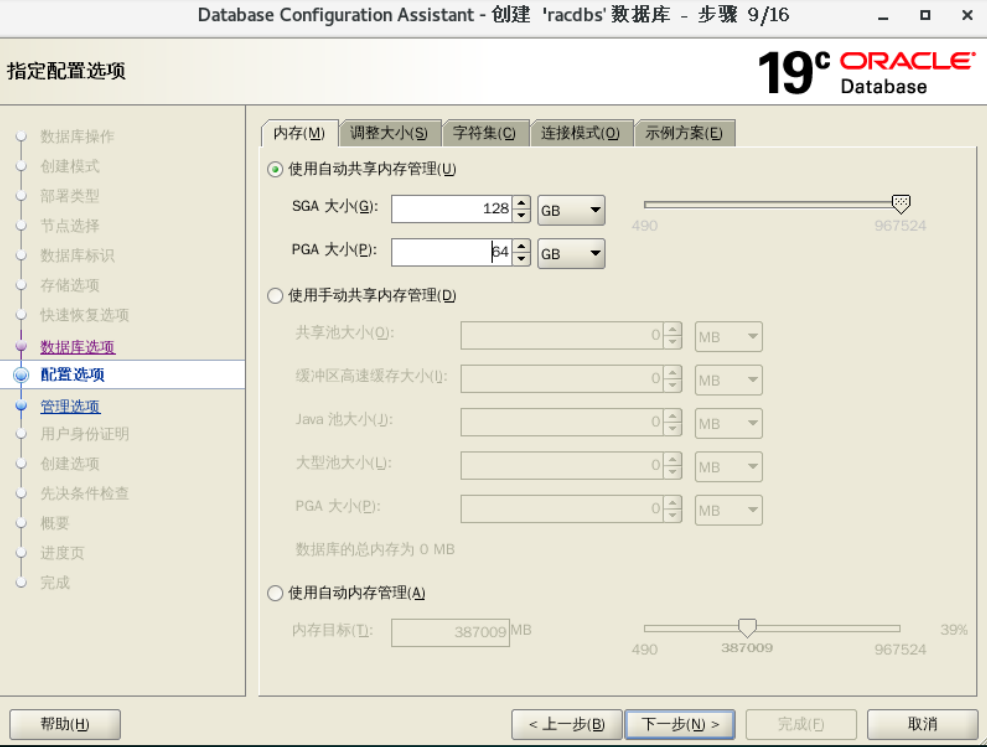The height and width of the screenshot is (747, 987).
Task: Increase SGA size with the up arrow
Action: tap(521, 203)
